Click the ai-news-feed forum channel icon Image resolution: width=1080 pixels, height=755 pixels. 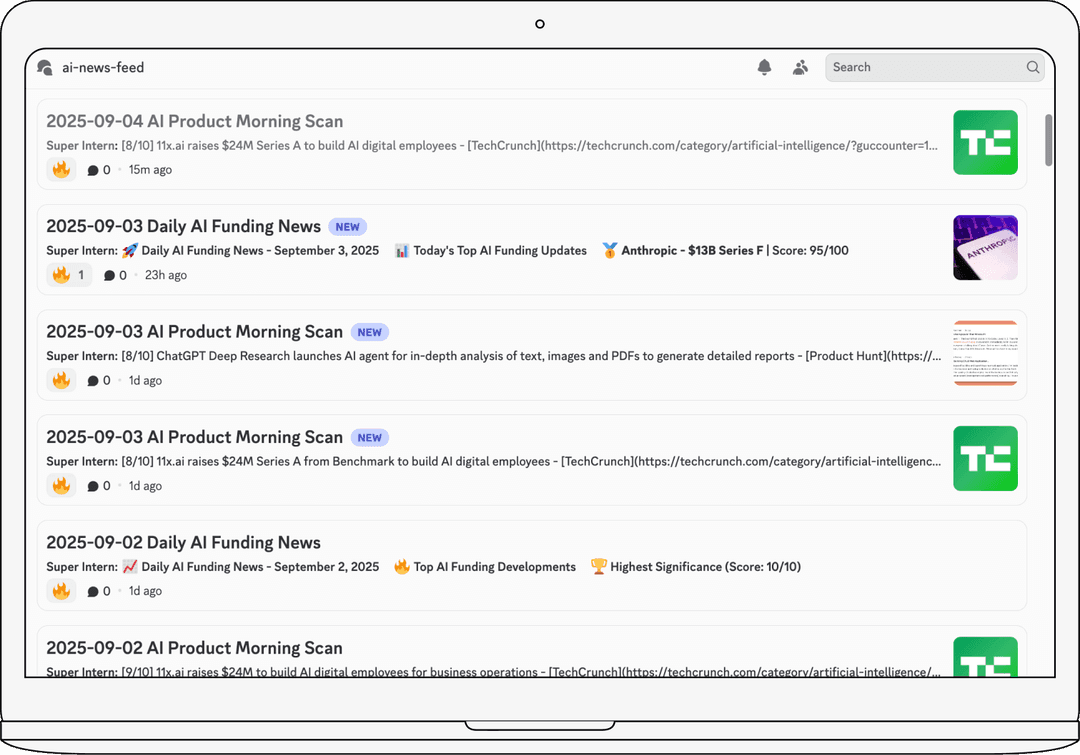(x=45, y=68)
